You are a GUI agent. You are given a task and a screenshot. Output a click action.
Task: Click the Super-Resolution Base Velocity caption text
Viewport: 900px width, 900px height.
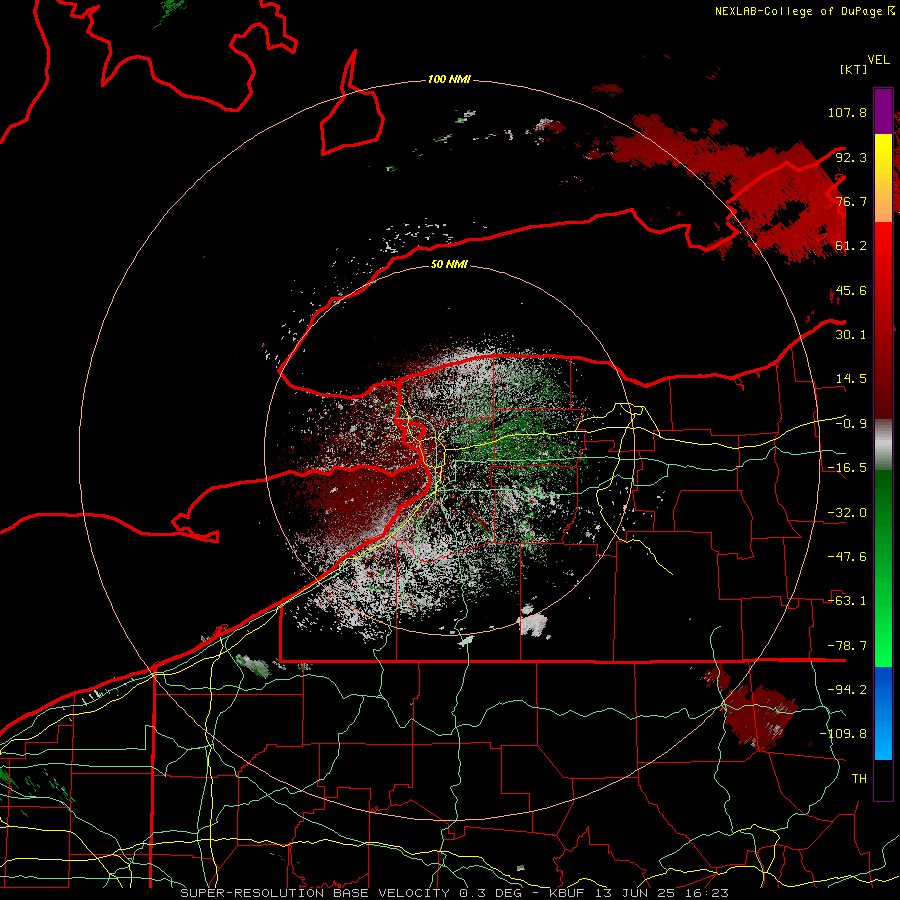click(455, 893)
